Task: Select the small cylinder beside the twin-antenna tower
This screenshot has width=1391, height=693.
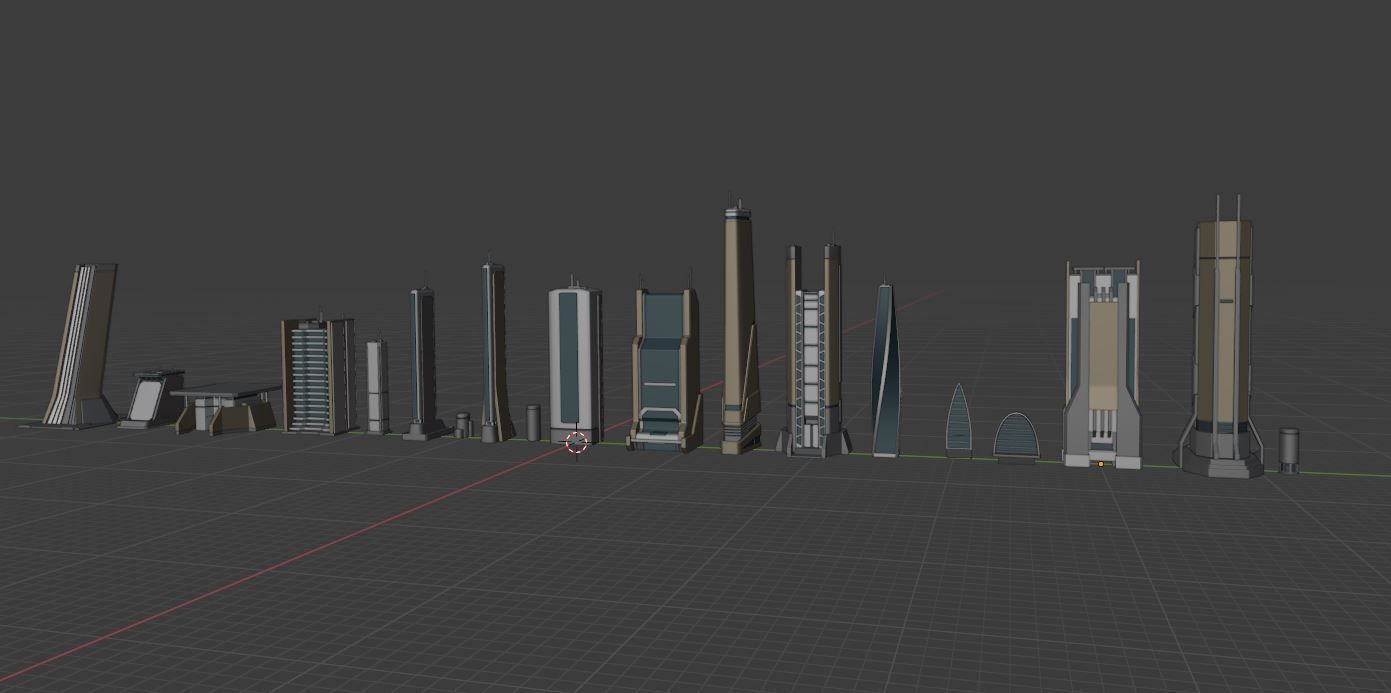Action: 1289,450
